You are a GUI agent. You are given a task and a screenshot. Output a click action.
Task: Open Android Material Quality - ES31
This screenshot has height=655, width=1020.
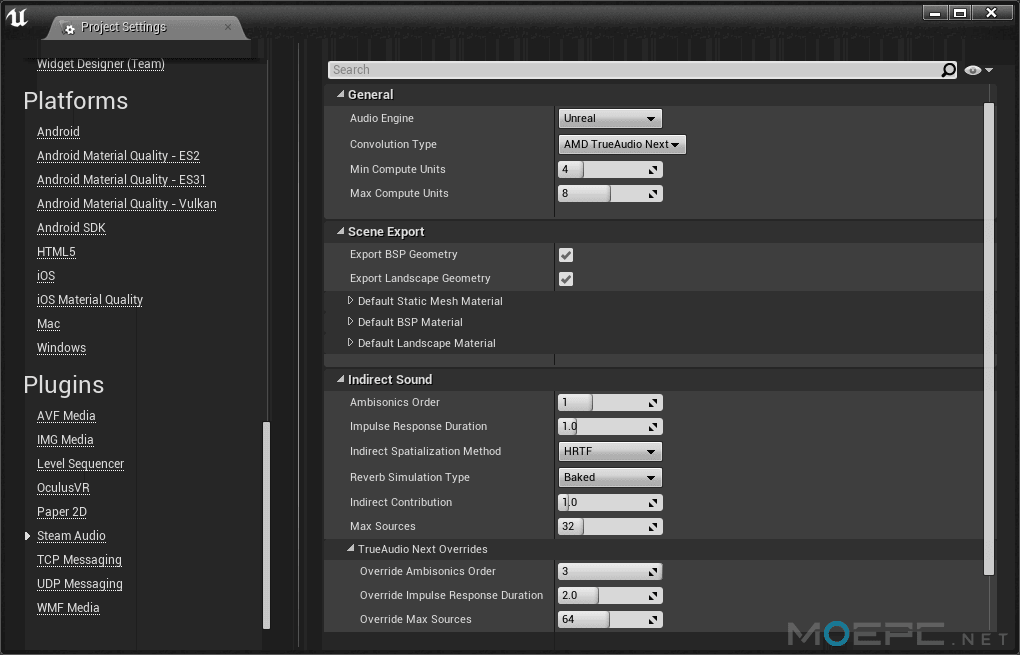[x=122, y=180]
